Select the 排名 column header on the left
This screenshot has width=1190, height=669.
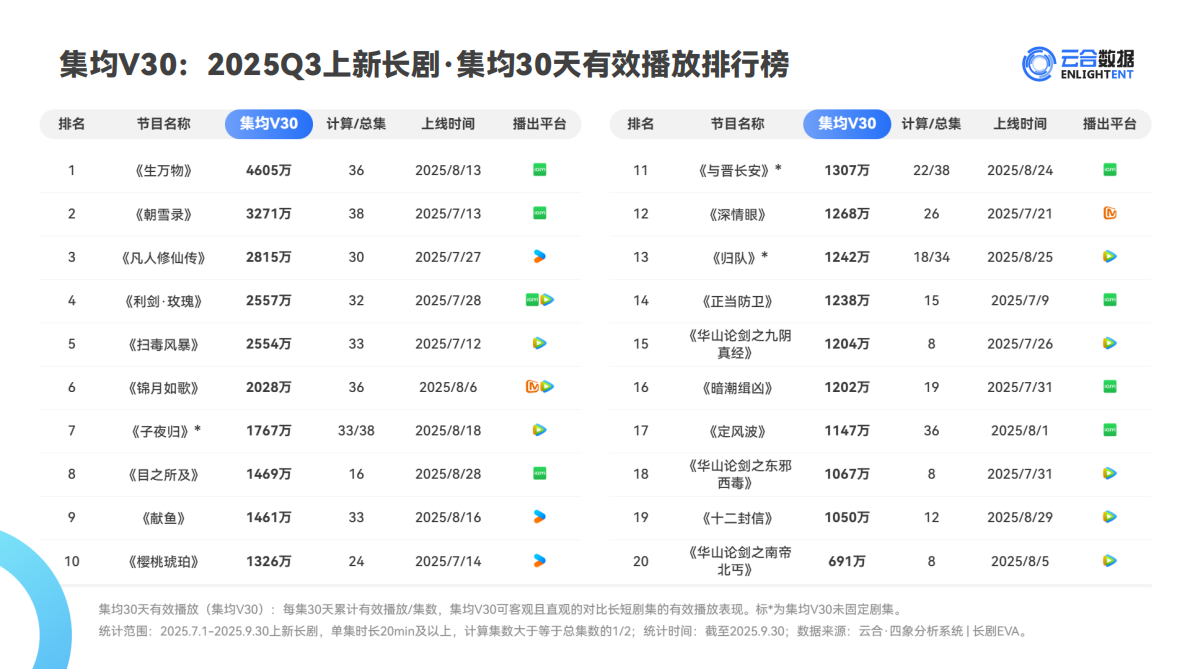[71, 124]
